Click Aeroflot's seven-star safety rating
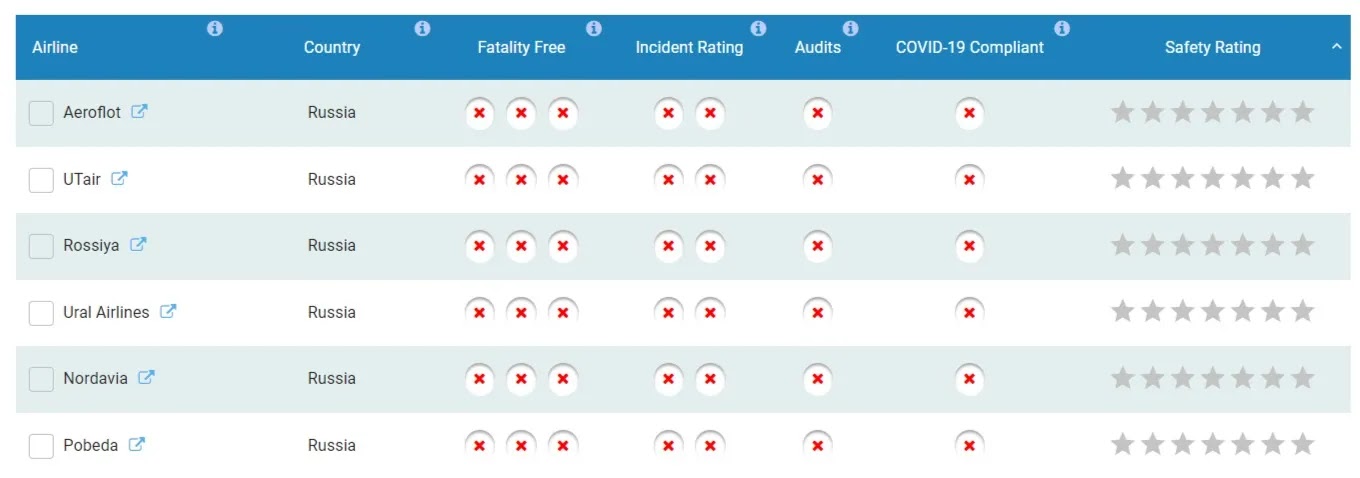The image size is (1360, 478). [1212, 112]
